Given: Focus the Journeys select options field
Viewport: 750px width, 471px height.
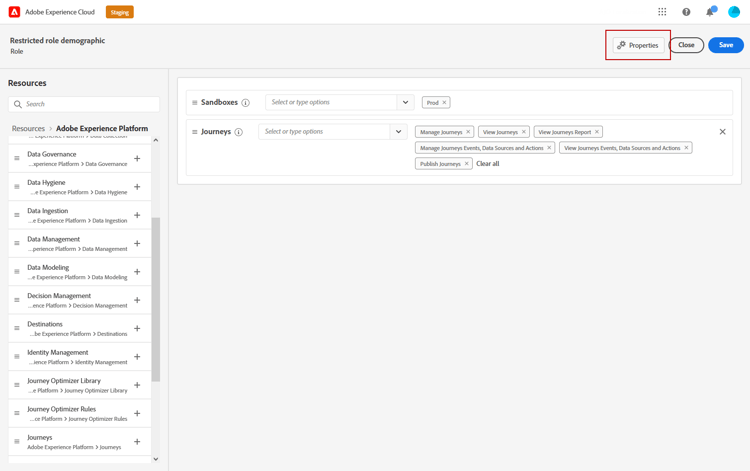Looking at the screenshot, I should 324,131.
